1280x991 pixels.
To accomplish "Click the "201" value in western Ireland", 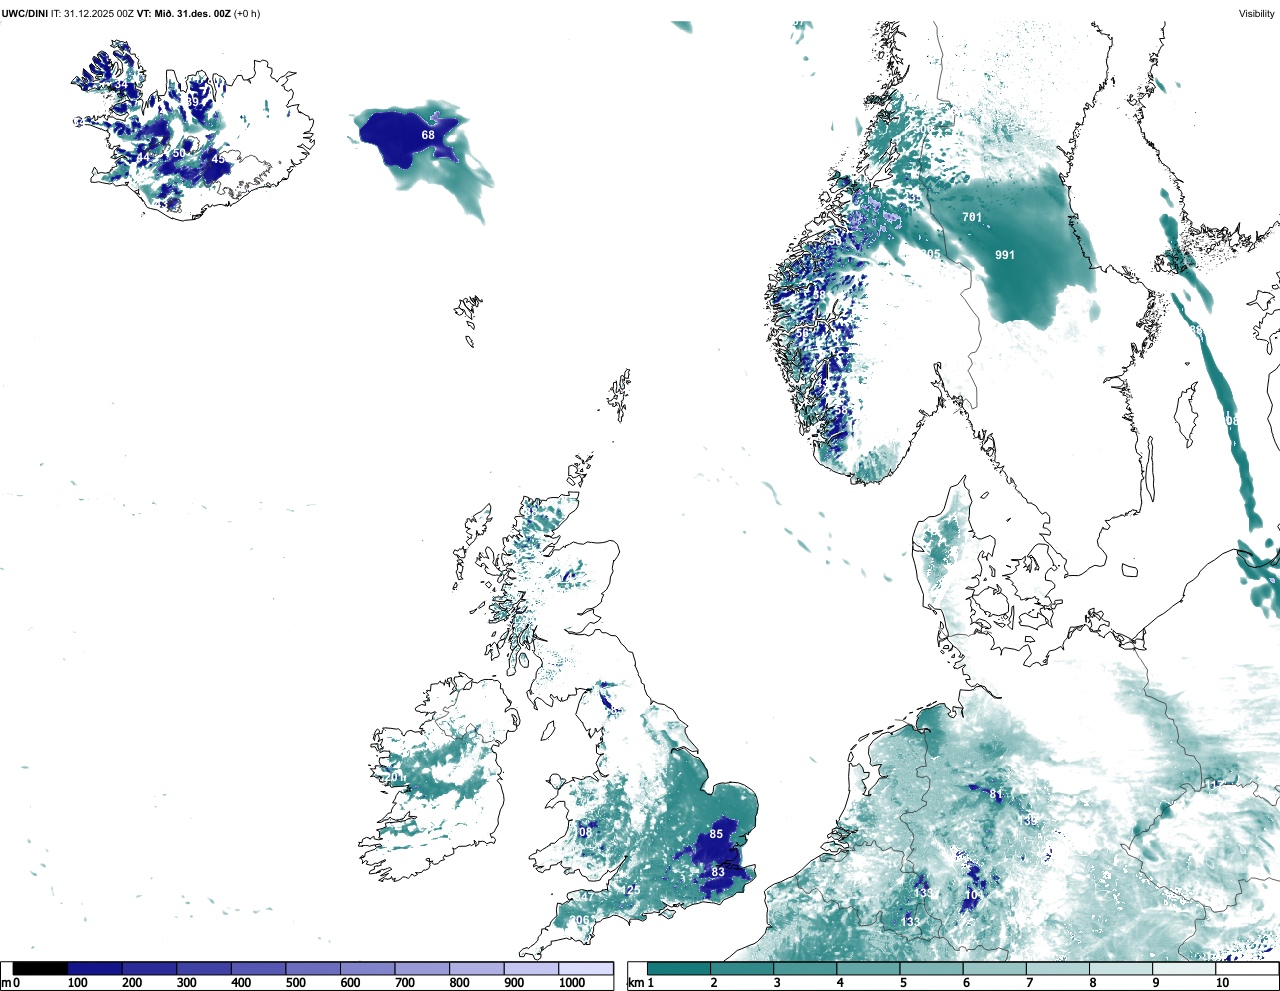I will click(393, 777).
